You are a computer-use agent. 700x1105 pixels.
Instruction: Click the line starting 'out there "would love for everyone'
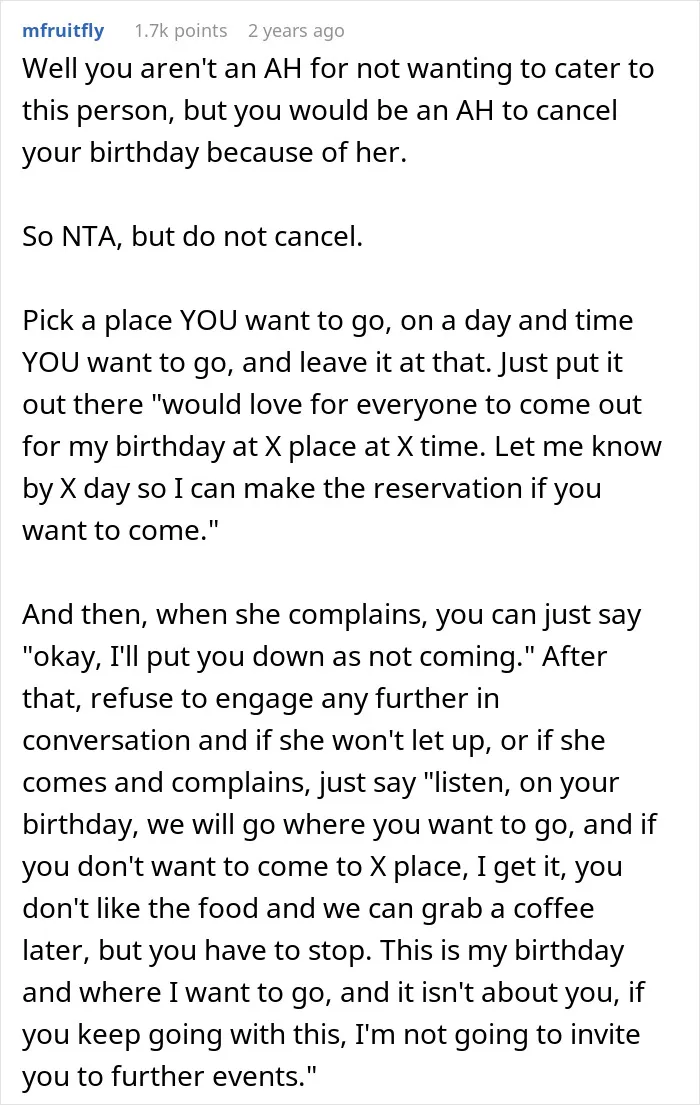coord(331,405)
